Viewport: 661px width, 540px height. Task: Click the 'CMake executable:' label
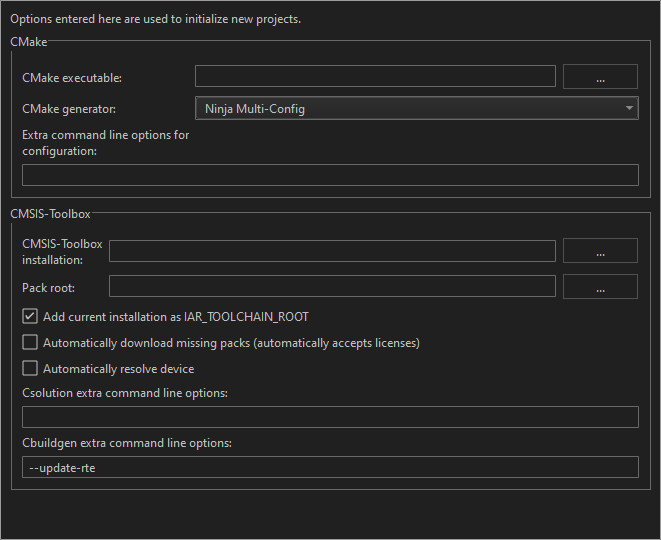[72, 78]
